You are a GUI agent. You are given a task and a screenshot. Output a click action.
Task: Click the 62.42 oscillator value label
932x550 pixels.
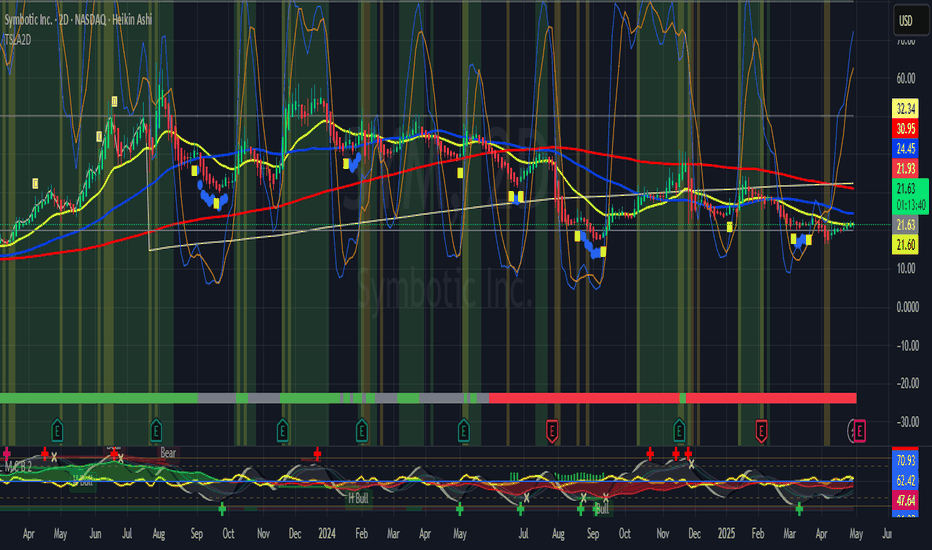[905, 480]
